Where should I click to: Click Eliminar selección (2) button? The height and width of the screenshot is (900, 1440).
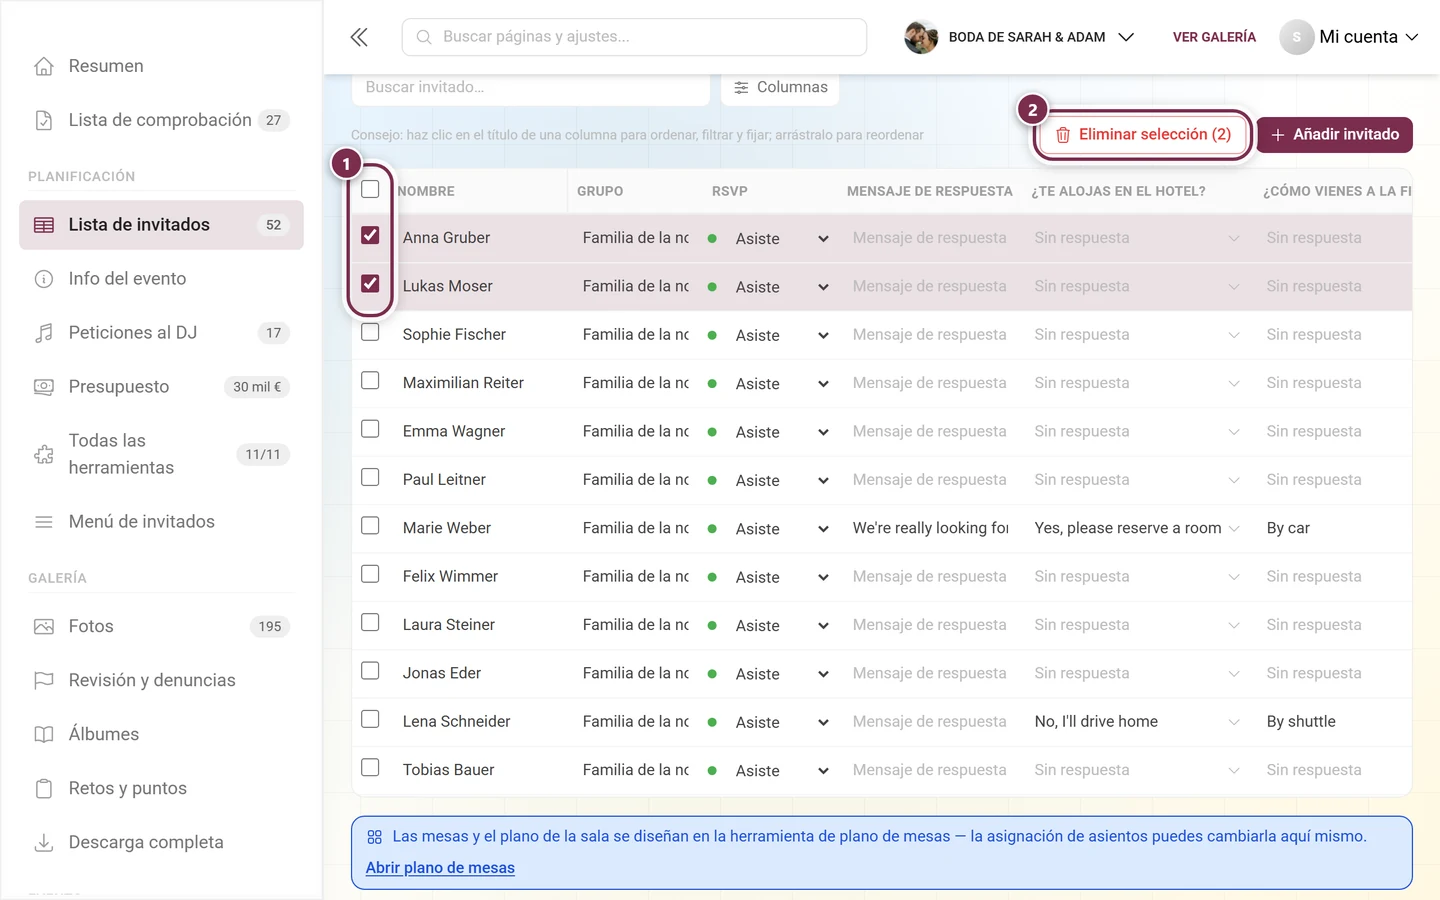tap(1143, 134)
